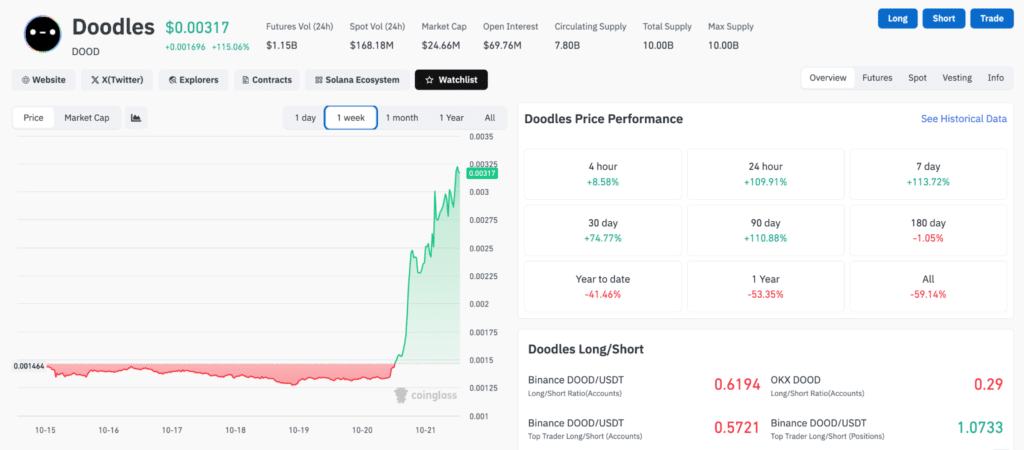Click the Doodles Long/Short heading
This screenshot has width=1024, height=450.
click(586, 349)
